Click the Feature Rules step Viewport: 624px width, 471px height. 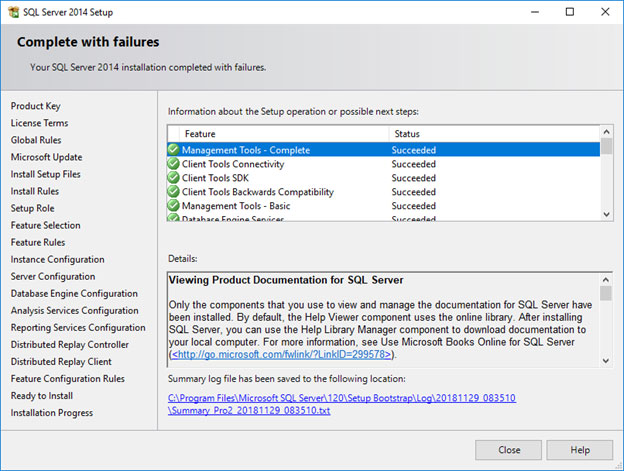pyautogui.click(x=38, y=242)
